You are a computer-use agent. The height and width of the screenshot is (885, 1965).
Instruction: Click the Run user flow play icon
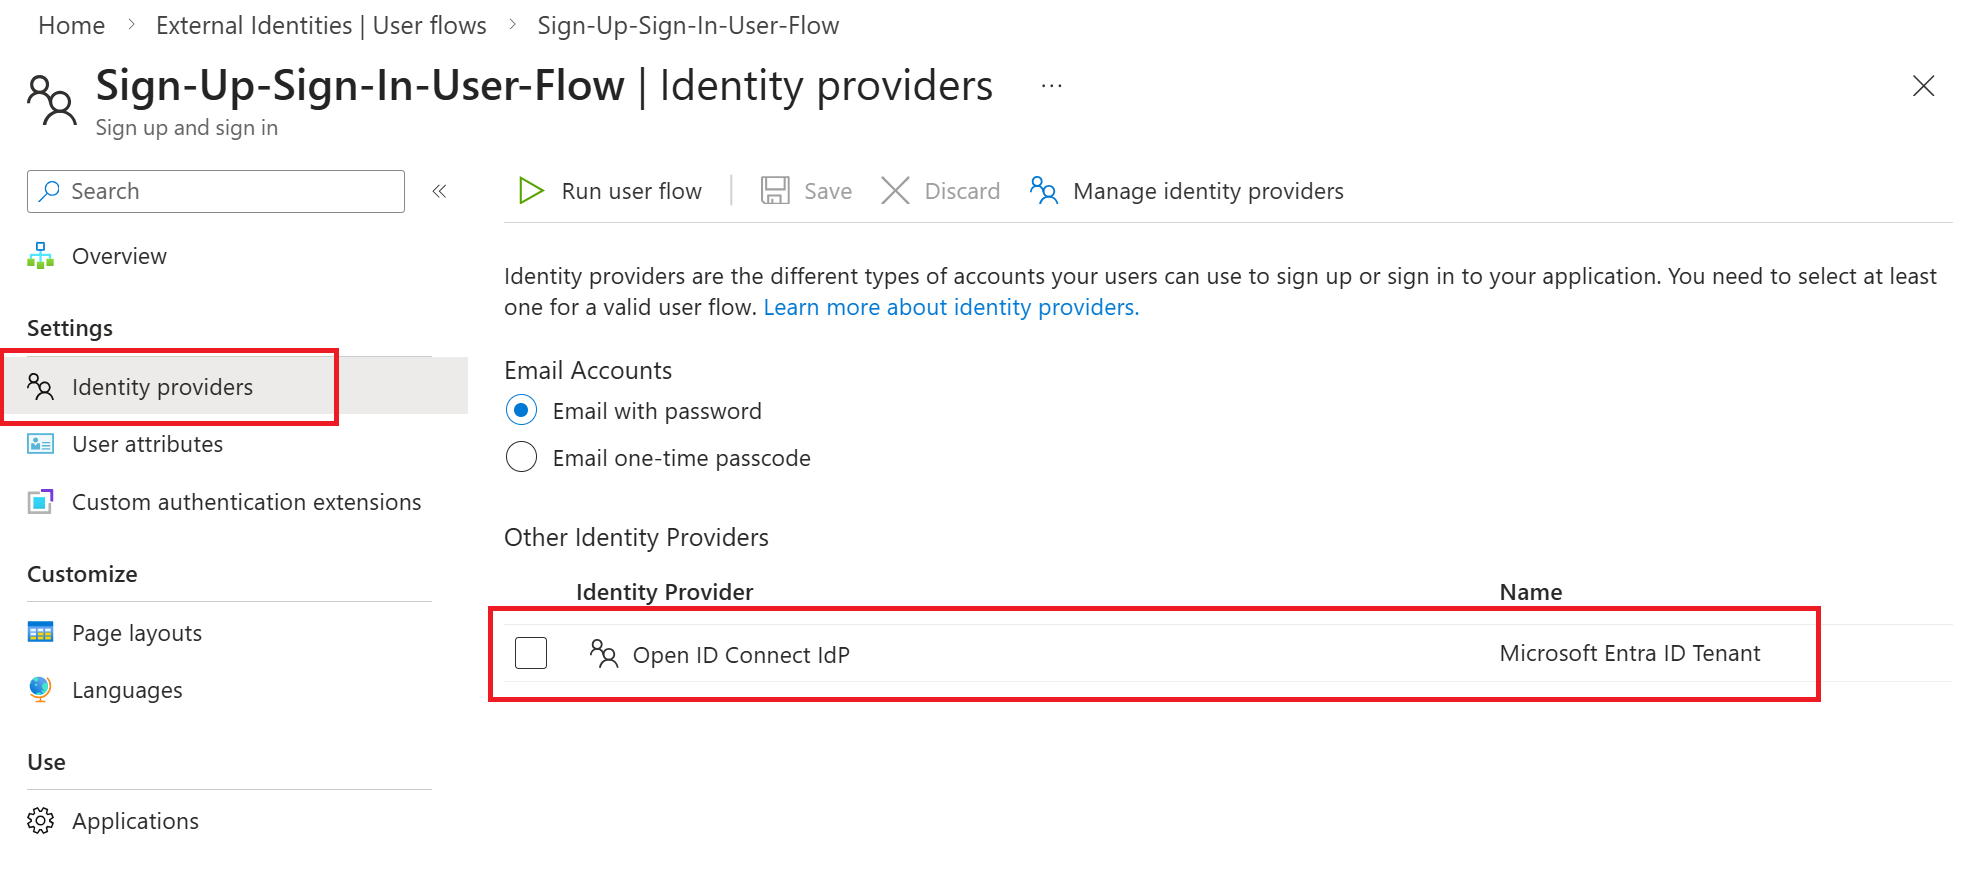pos(531,190)
